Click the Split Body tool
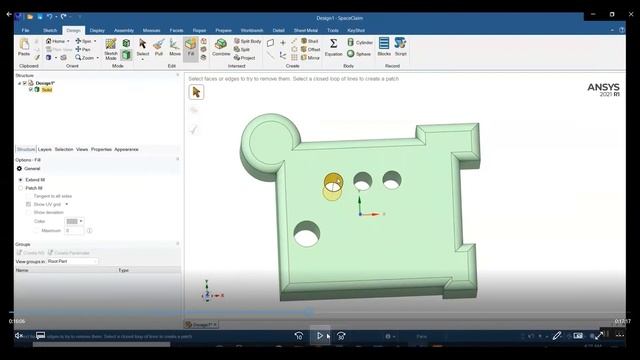Viewport: 640px width, 360px height. 247,41
